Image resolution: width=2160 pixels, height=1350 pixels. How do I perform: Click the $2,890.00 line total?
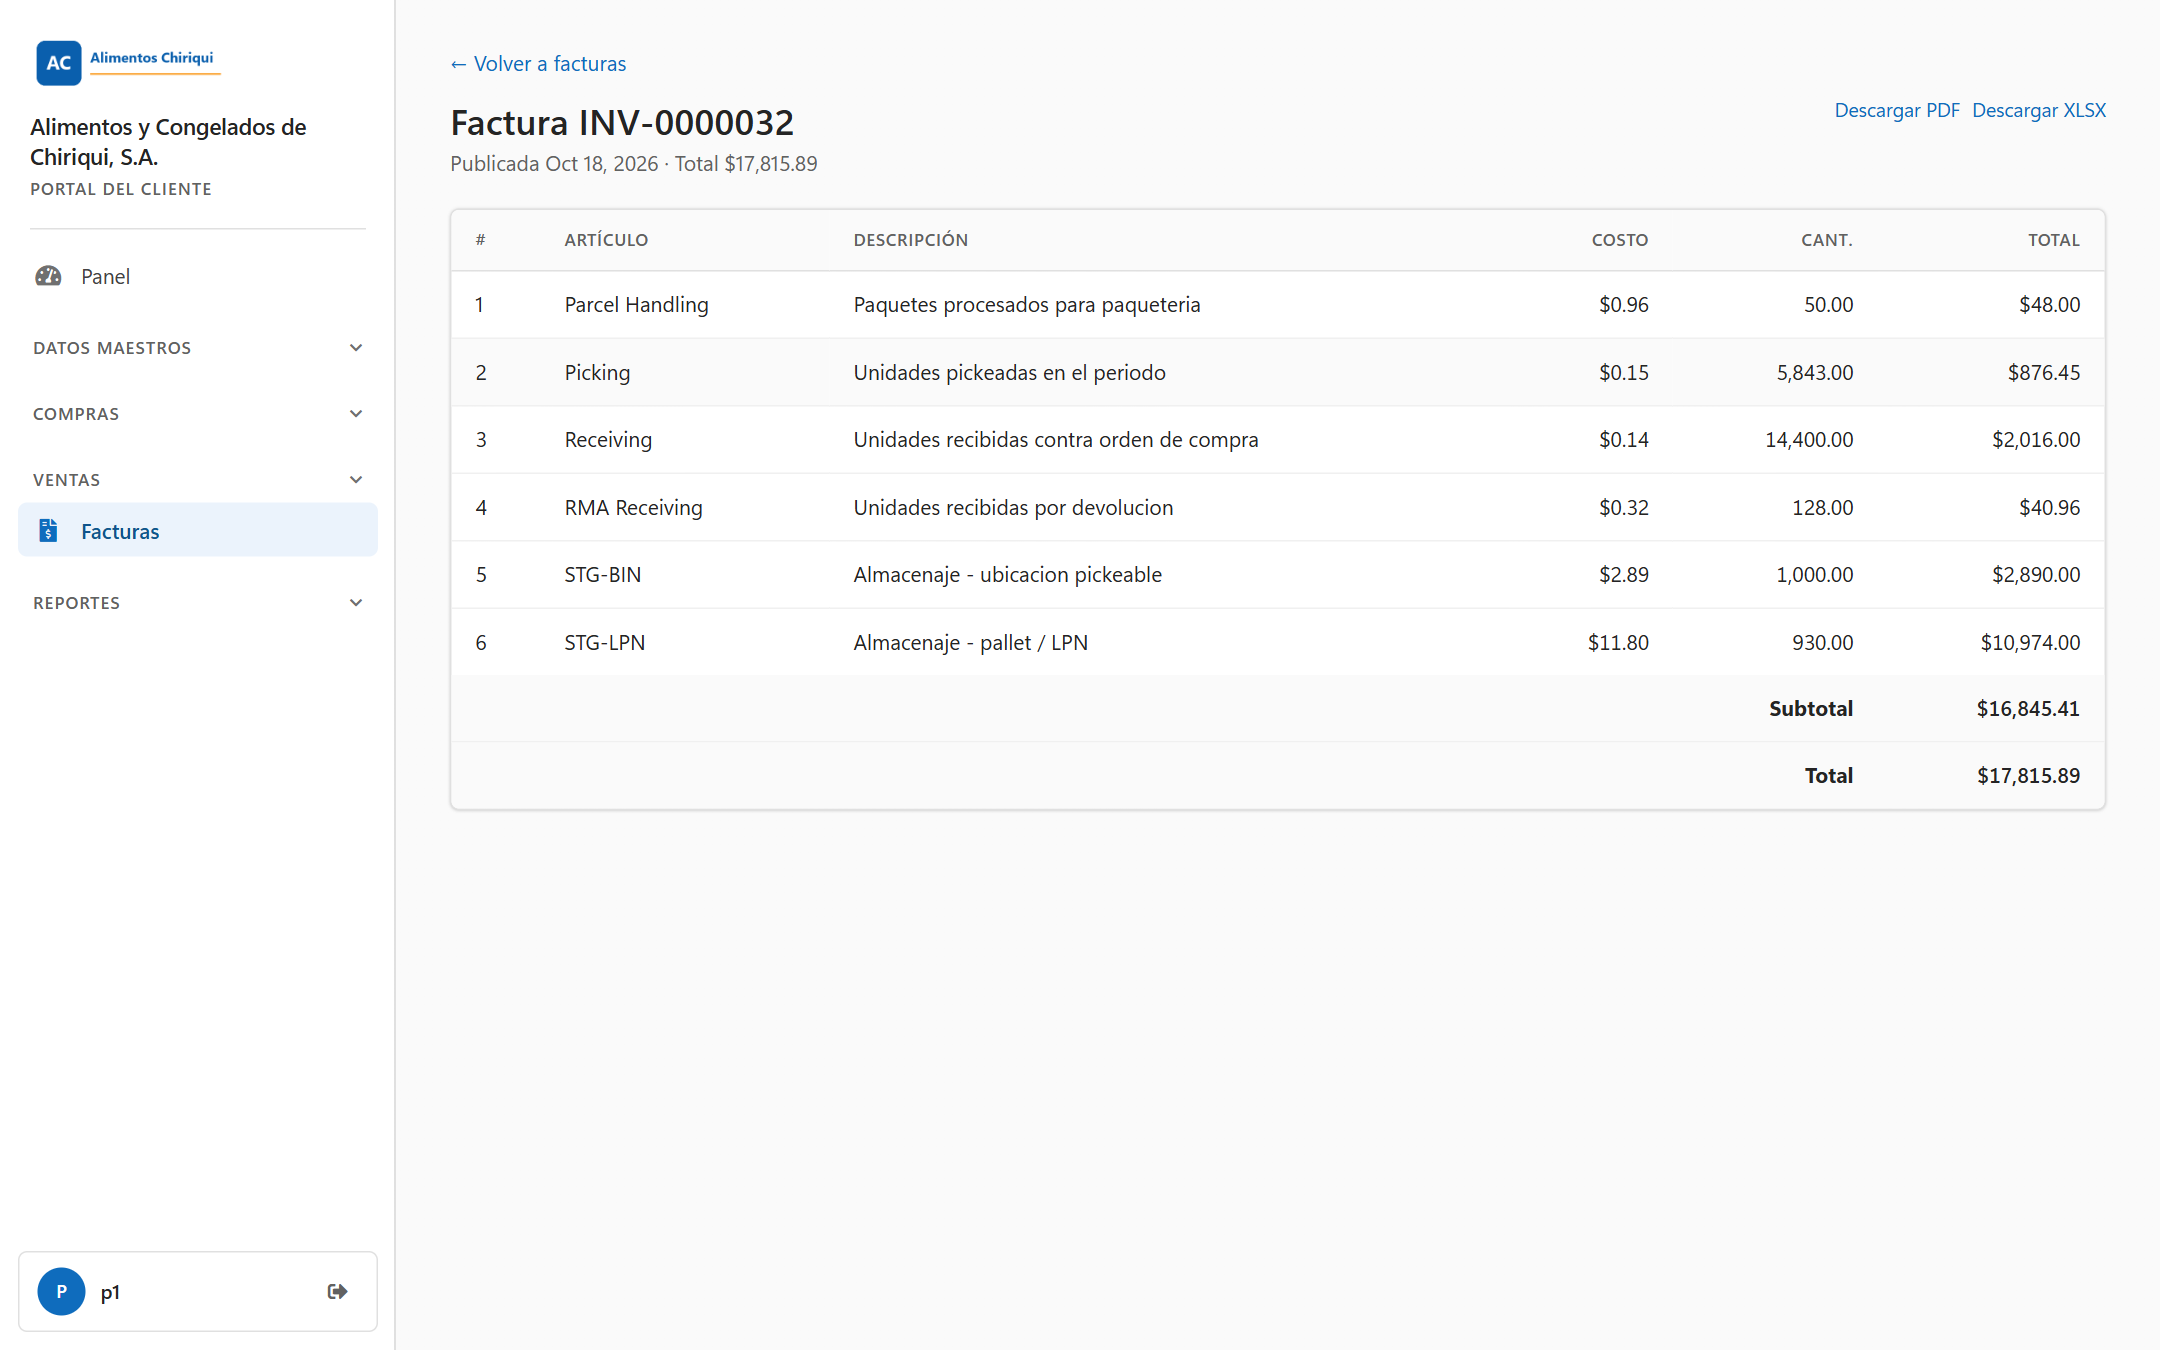click(x=2036, y=575)
